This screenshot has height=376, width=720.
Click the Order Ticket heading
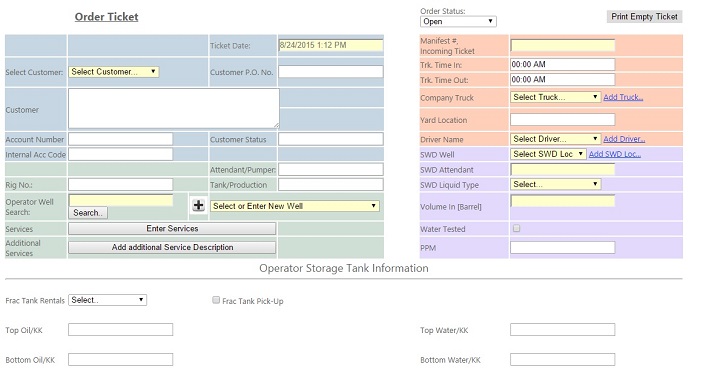click(x=107, y=17)
